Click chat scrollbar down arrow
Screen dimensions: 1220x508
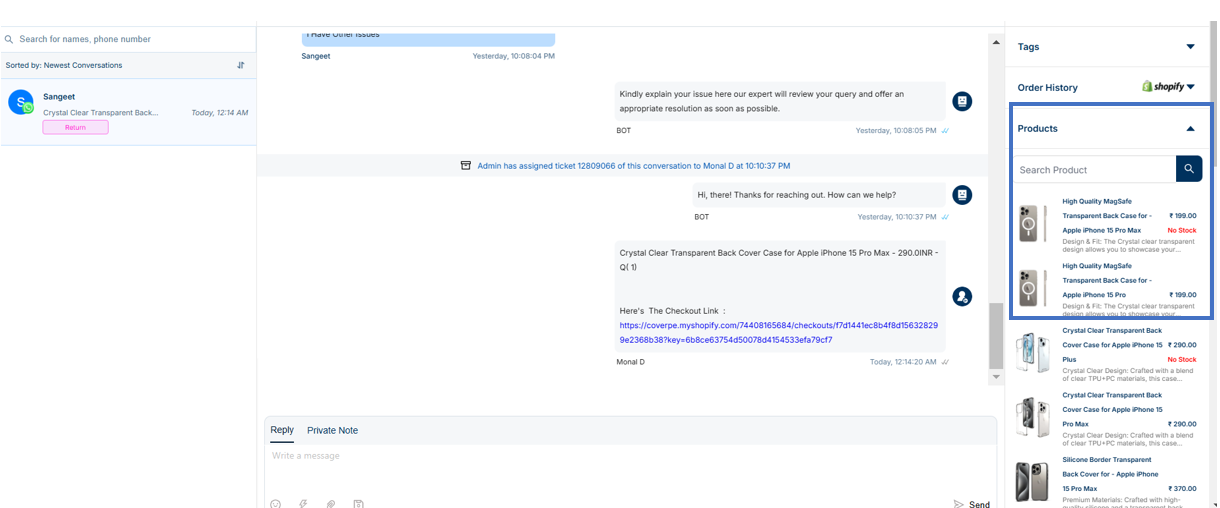[x=995, y=377]
